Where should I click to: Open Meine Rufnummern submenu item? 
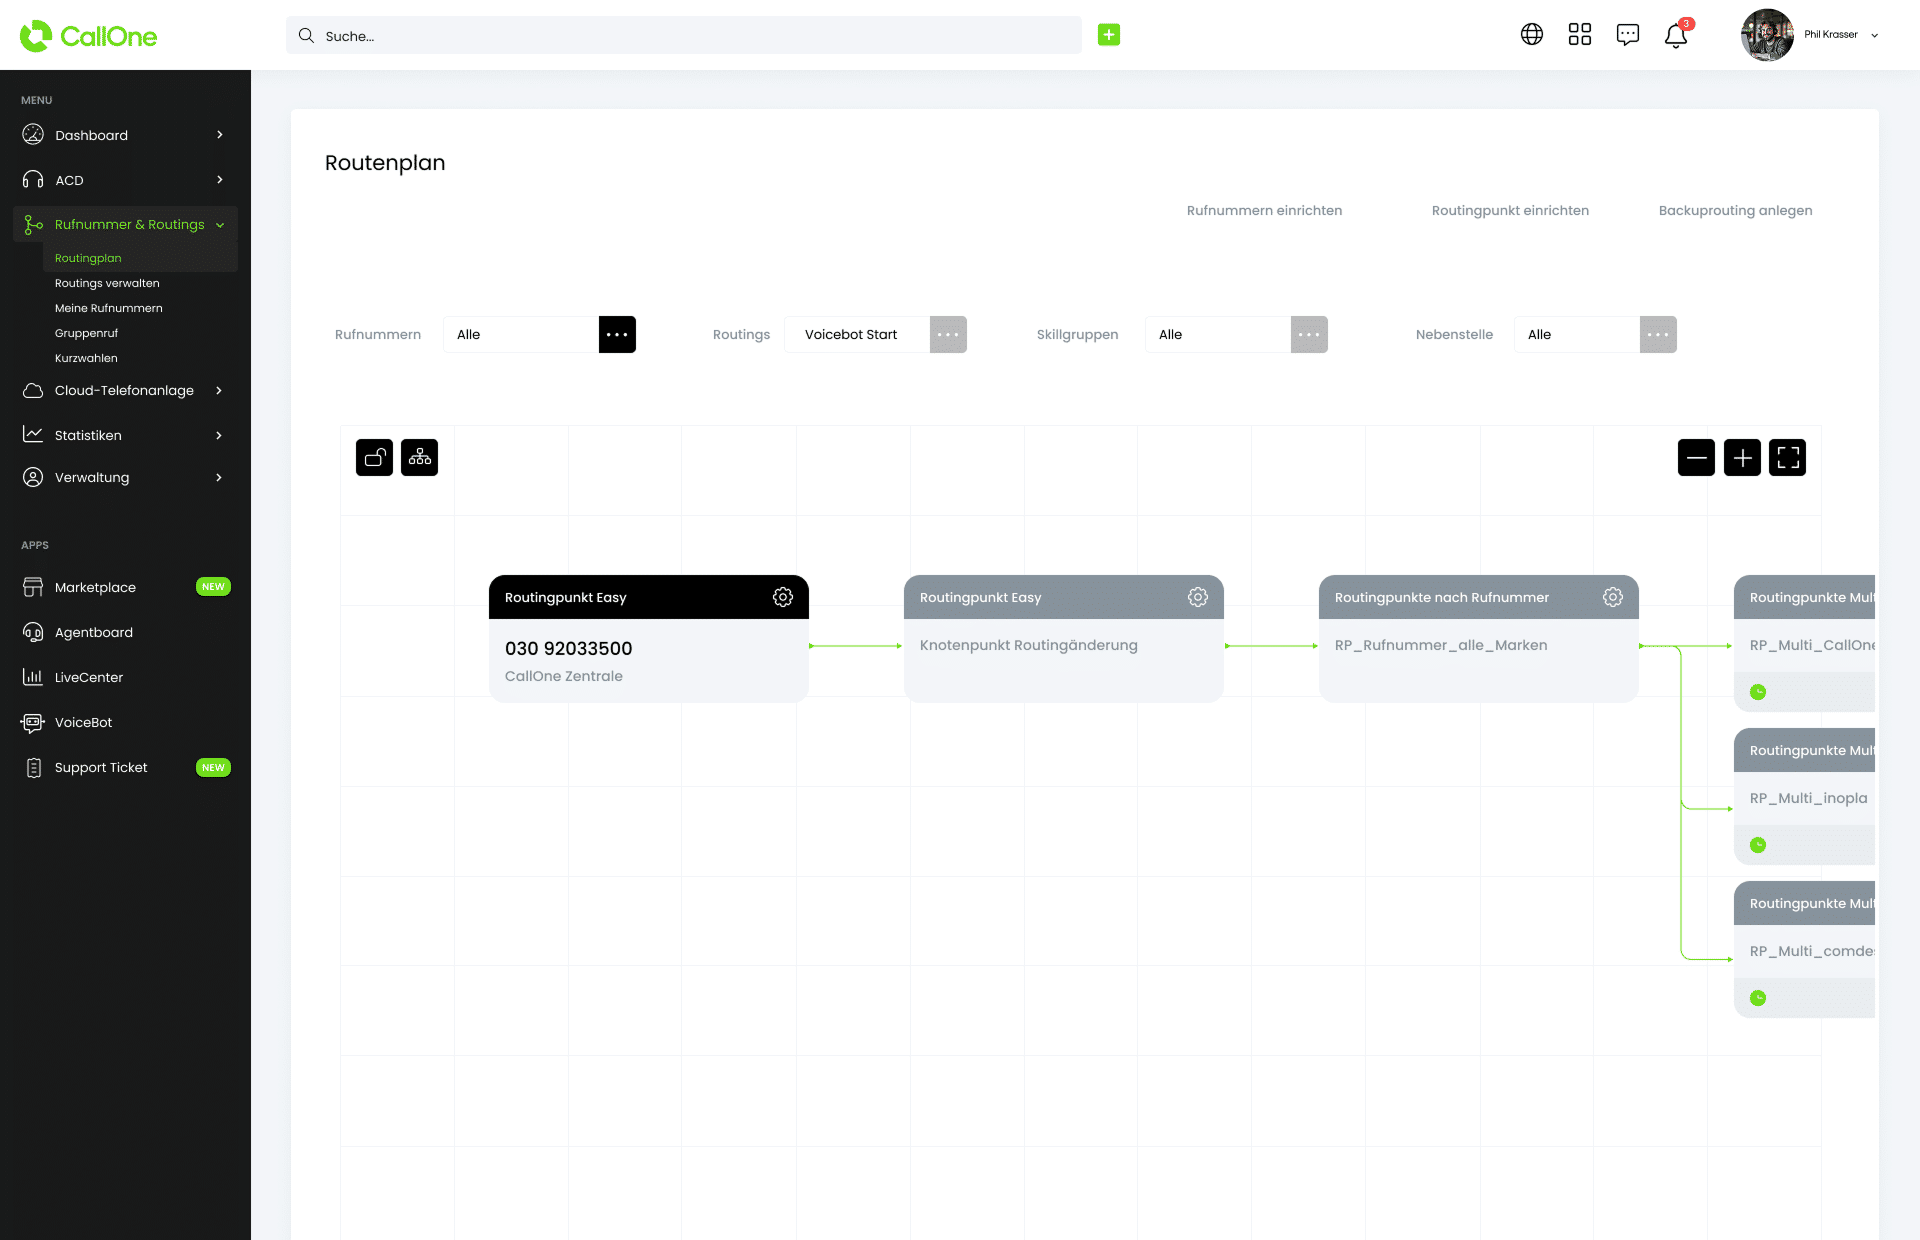(x=108, y=308)
